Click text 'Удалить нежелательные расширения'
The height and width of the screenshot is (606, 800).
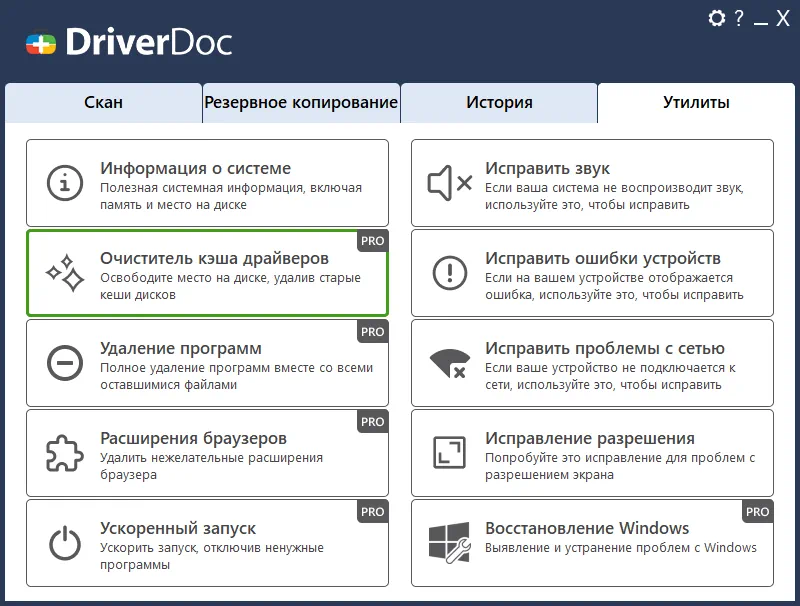(211, 458)
